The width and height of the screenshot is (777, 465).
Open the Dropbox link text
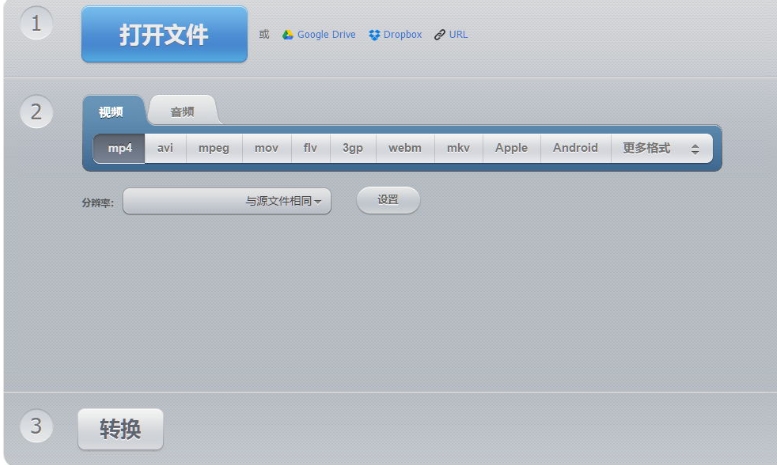tap(402, 35)
